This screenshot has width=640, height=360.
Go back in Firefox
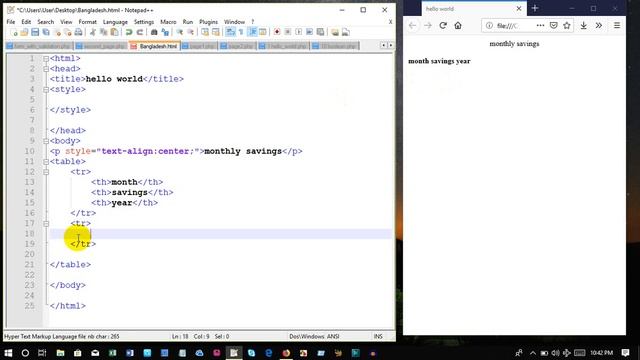click(x=413, y=25)
